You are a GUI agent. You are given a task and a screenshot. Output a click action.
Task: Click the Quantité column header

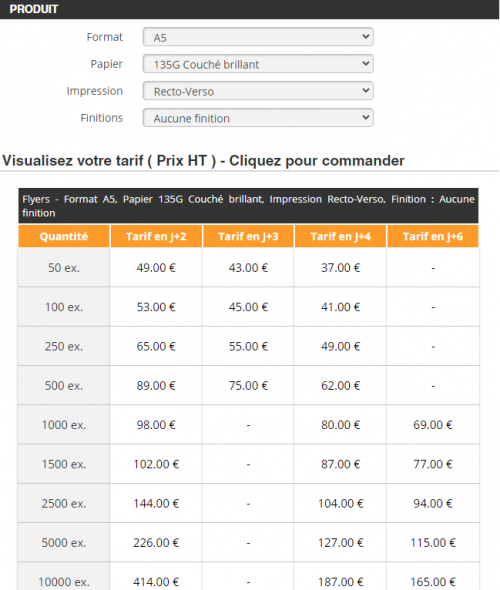point(64,236)
